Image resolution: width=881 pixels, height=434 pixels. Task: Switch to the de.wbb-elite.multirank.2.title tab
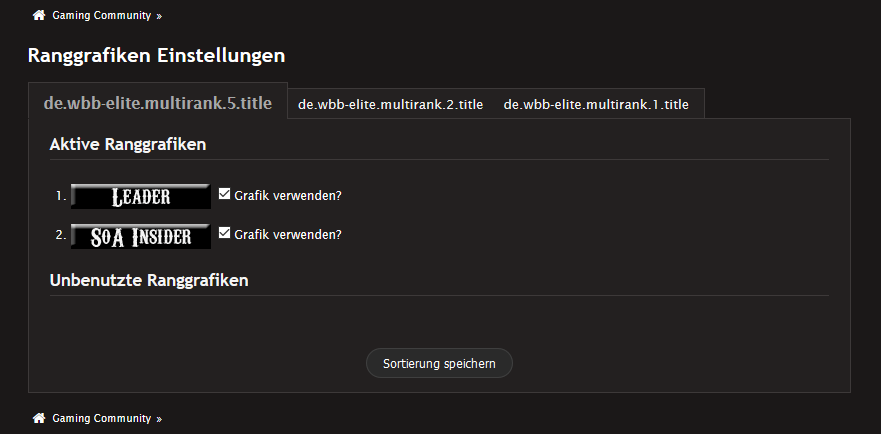click(390, 104)
